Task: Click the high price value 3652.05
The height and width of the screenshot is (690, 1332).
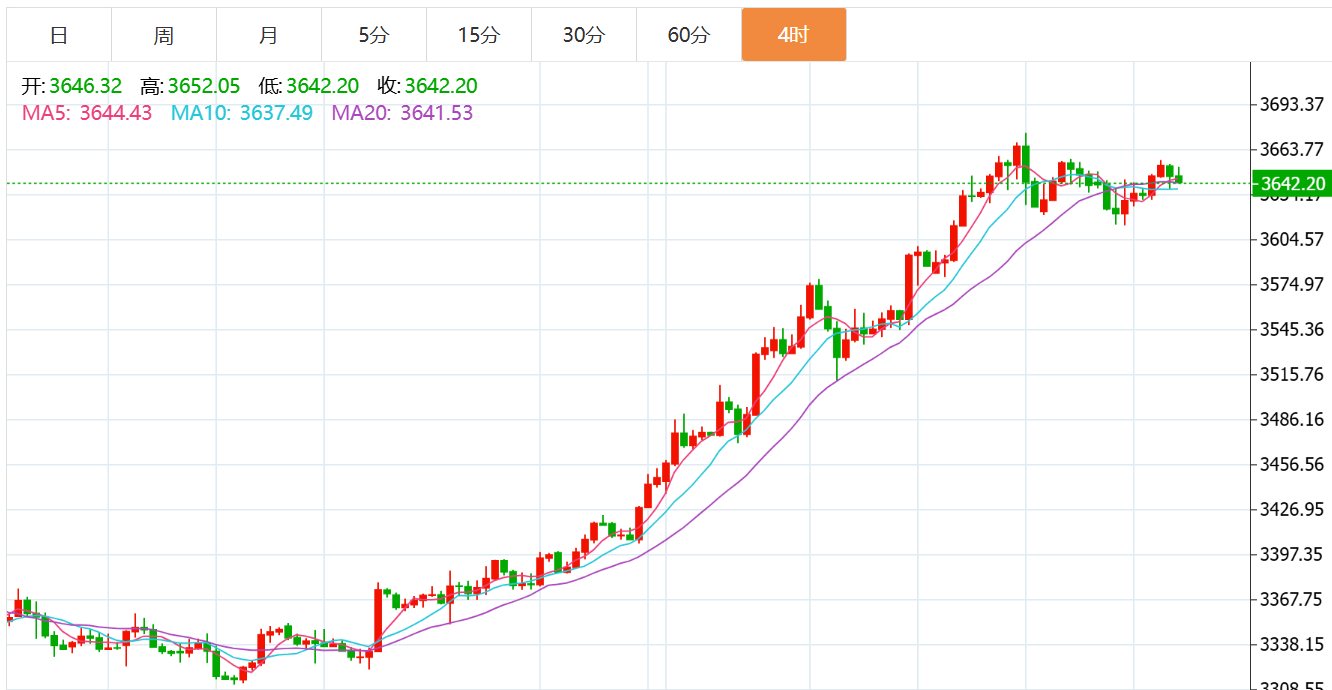Action: (x=204, y=87)
